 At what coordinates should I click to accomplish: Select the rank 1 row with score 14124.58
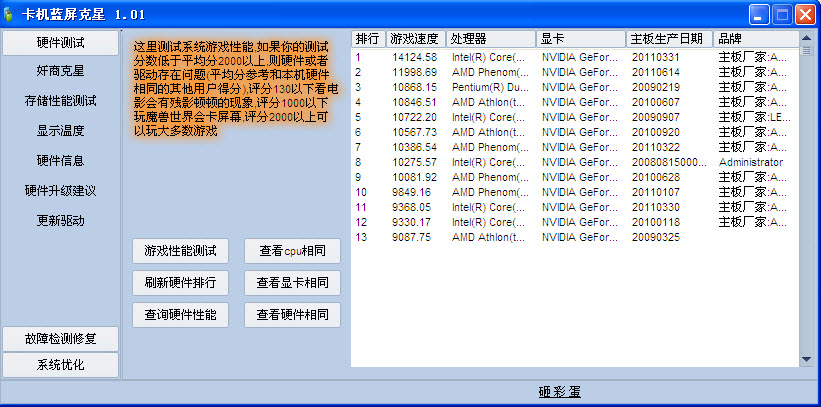(x=450, y=57)
